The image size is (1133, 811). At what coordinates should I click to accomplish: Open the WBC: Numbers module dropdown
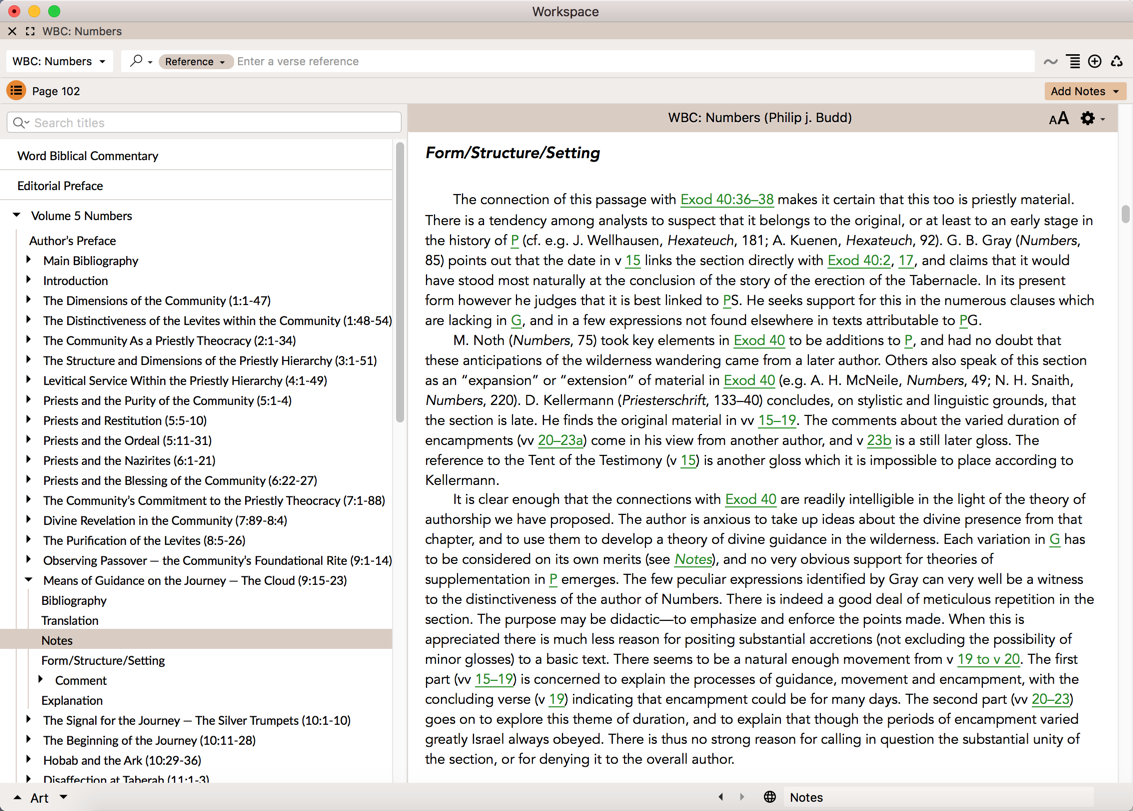[x=59, y=62]
